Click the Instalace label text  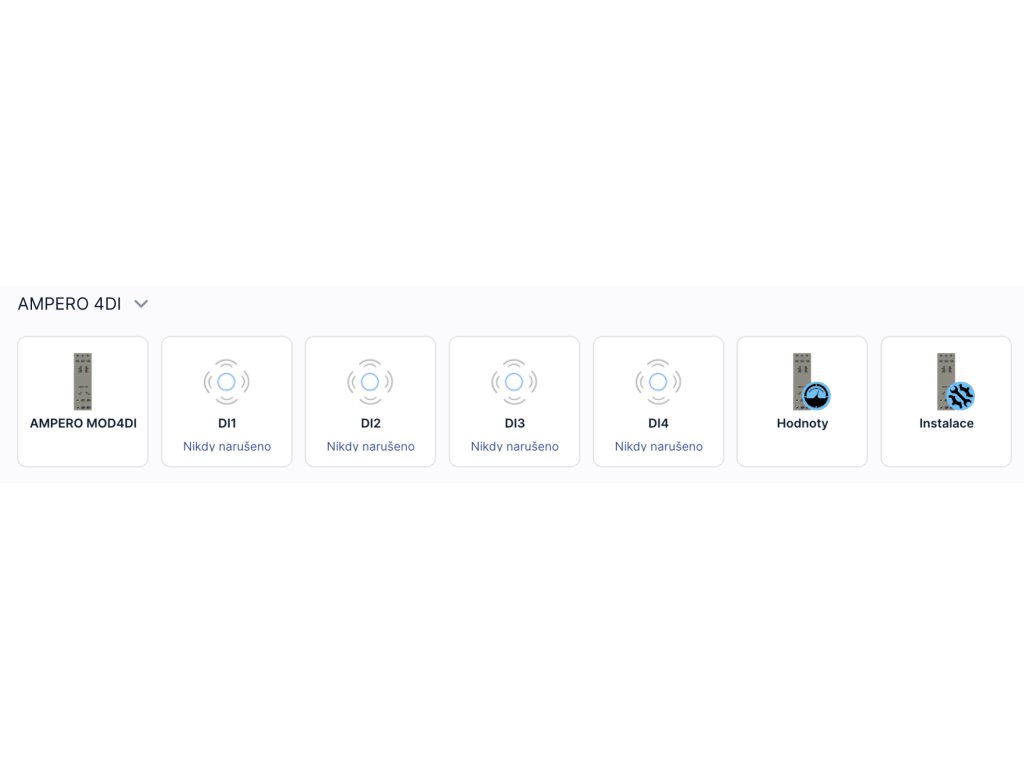[946, 423]
